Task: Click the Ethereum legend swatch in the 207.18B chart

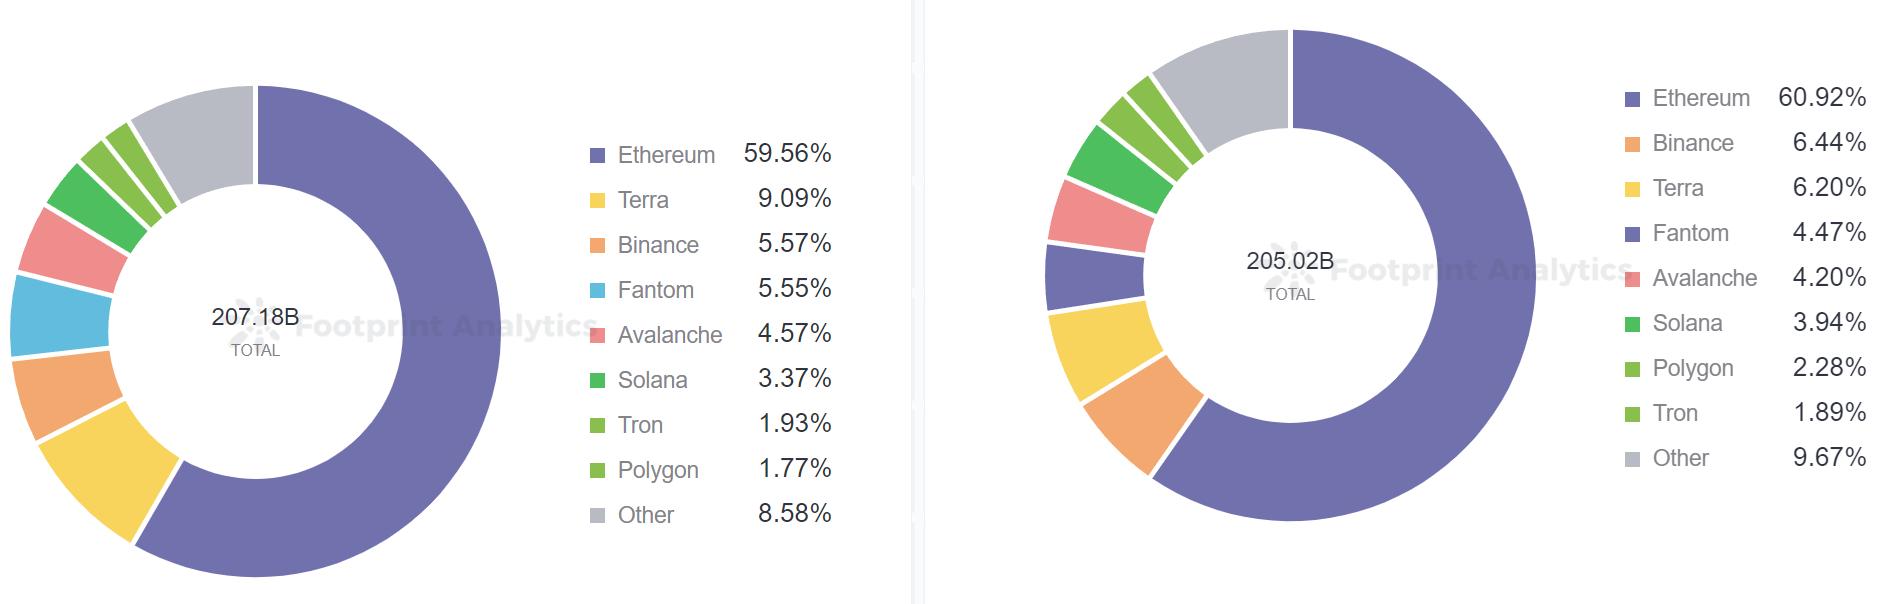Action: tap(598, 155)
